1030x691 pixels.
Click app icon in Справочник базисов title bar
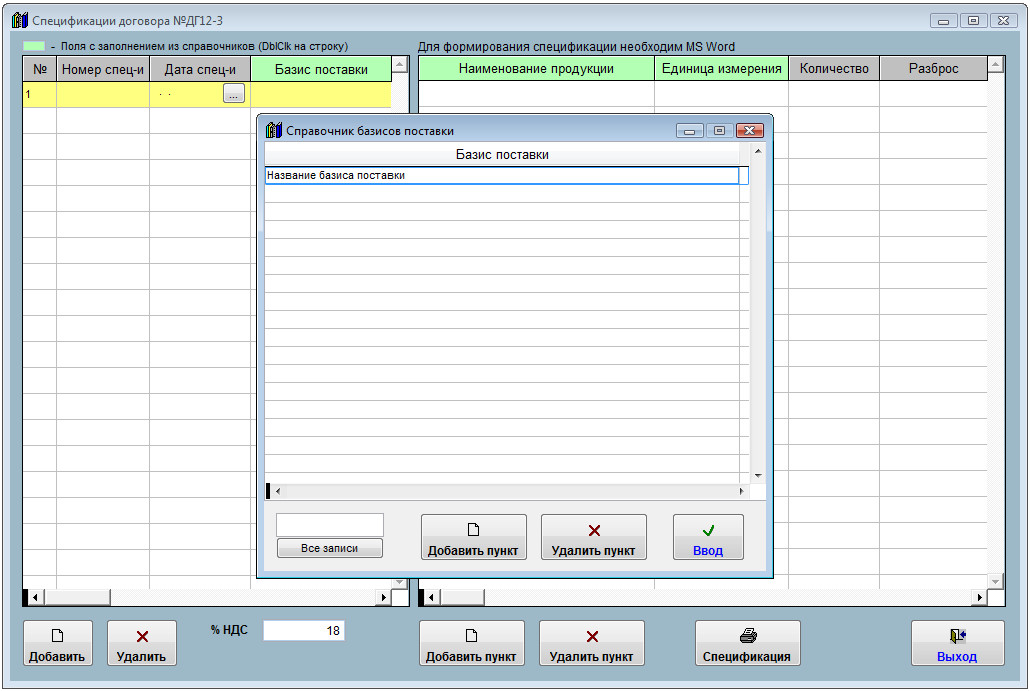click(x=274, y=130)
